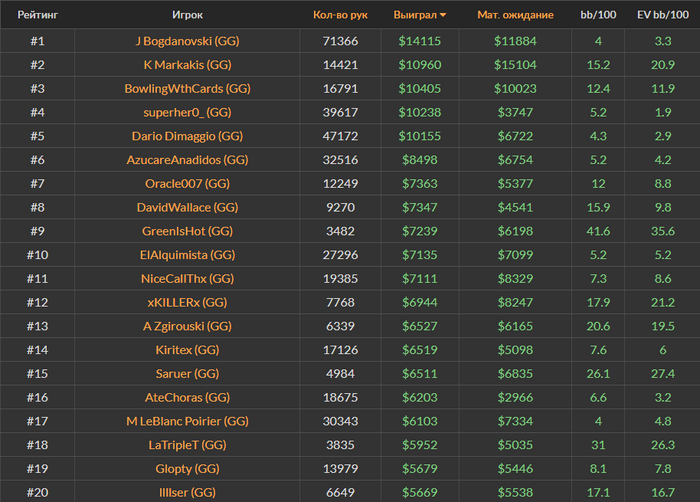Viewport: 700px width, 502px height.
Task: Open superher0_ player profile
Action: [187, 112]
